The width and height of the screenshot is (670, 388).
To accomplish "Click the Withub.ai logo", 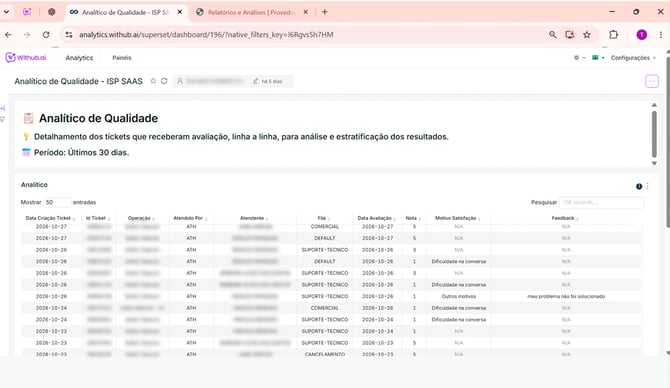I will (26, 57).
